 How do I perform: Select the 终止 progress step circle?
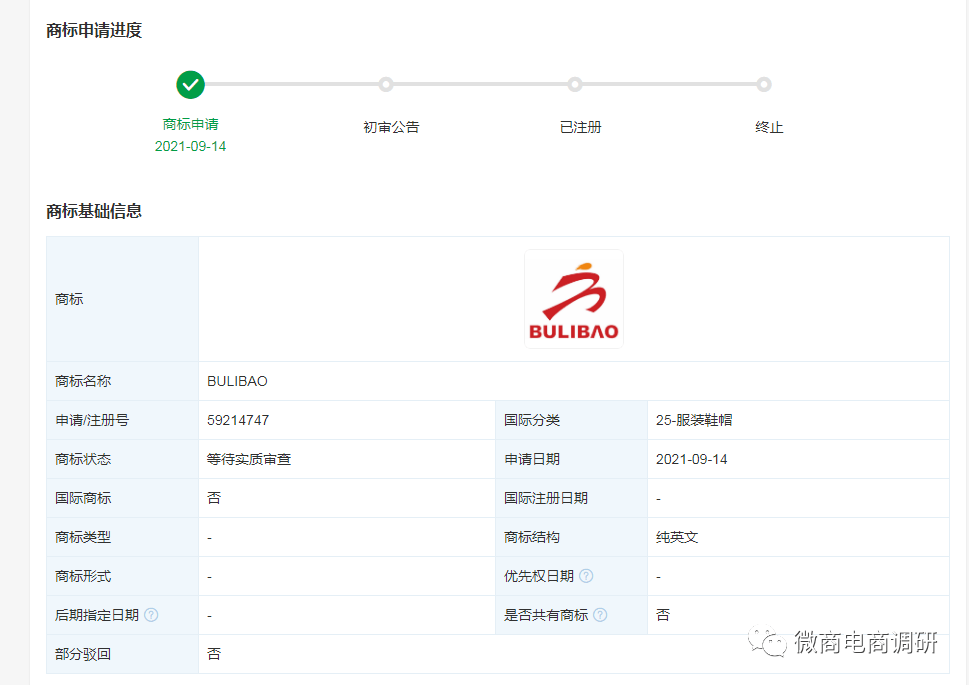(764, 85)
